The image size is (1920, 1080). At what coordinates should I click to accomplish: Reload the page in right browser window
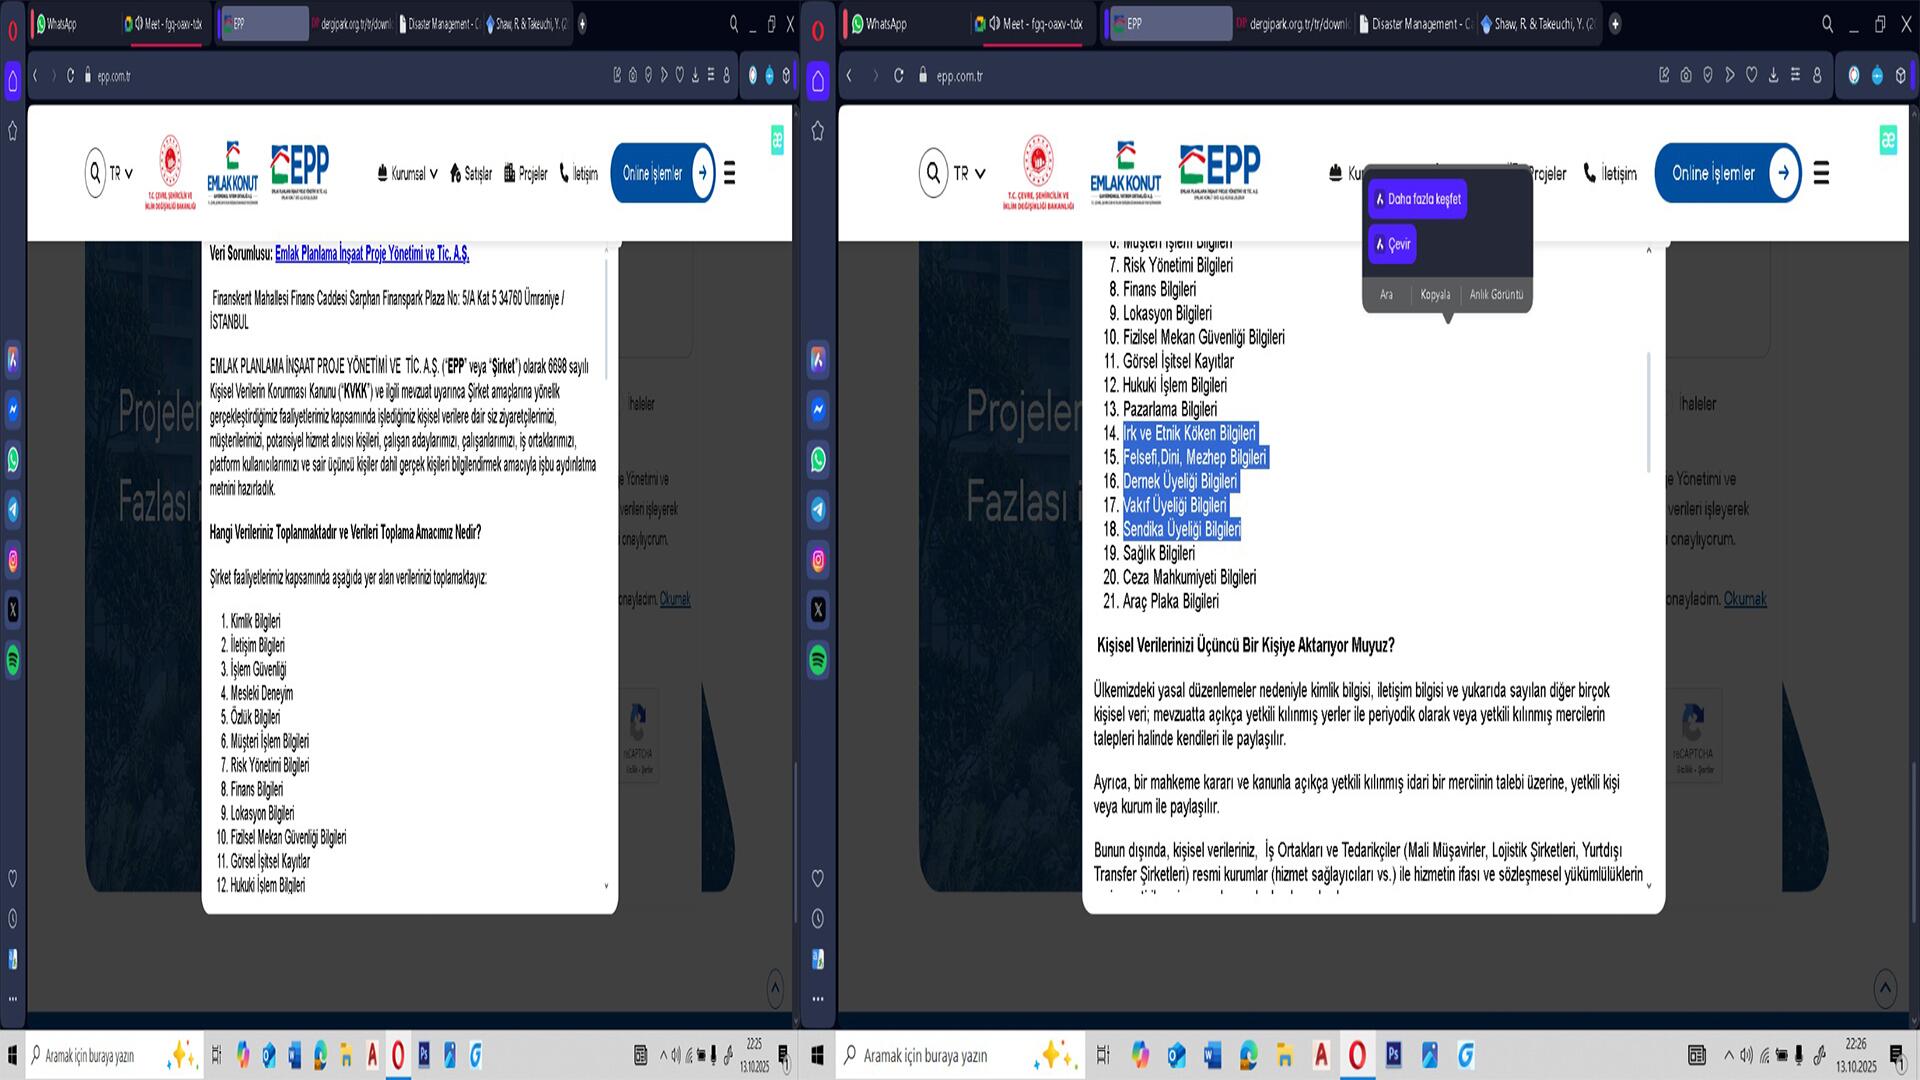pos(898,76)
